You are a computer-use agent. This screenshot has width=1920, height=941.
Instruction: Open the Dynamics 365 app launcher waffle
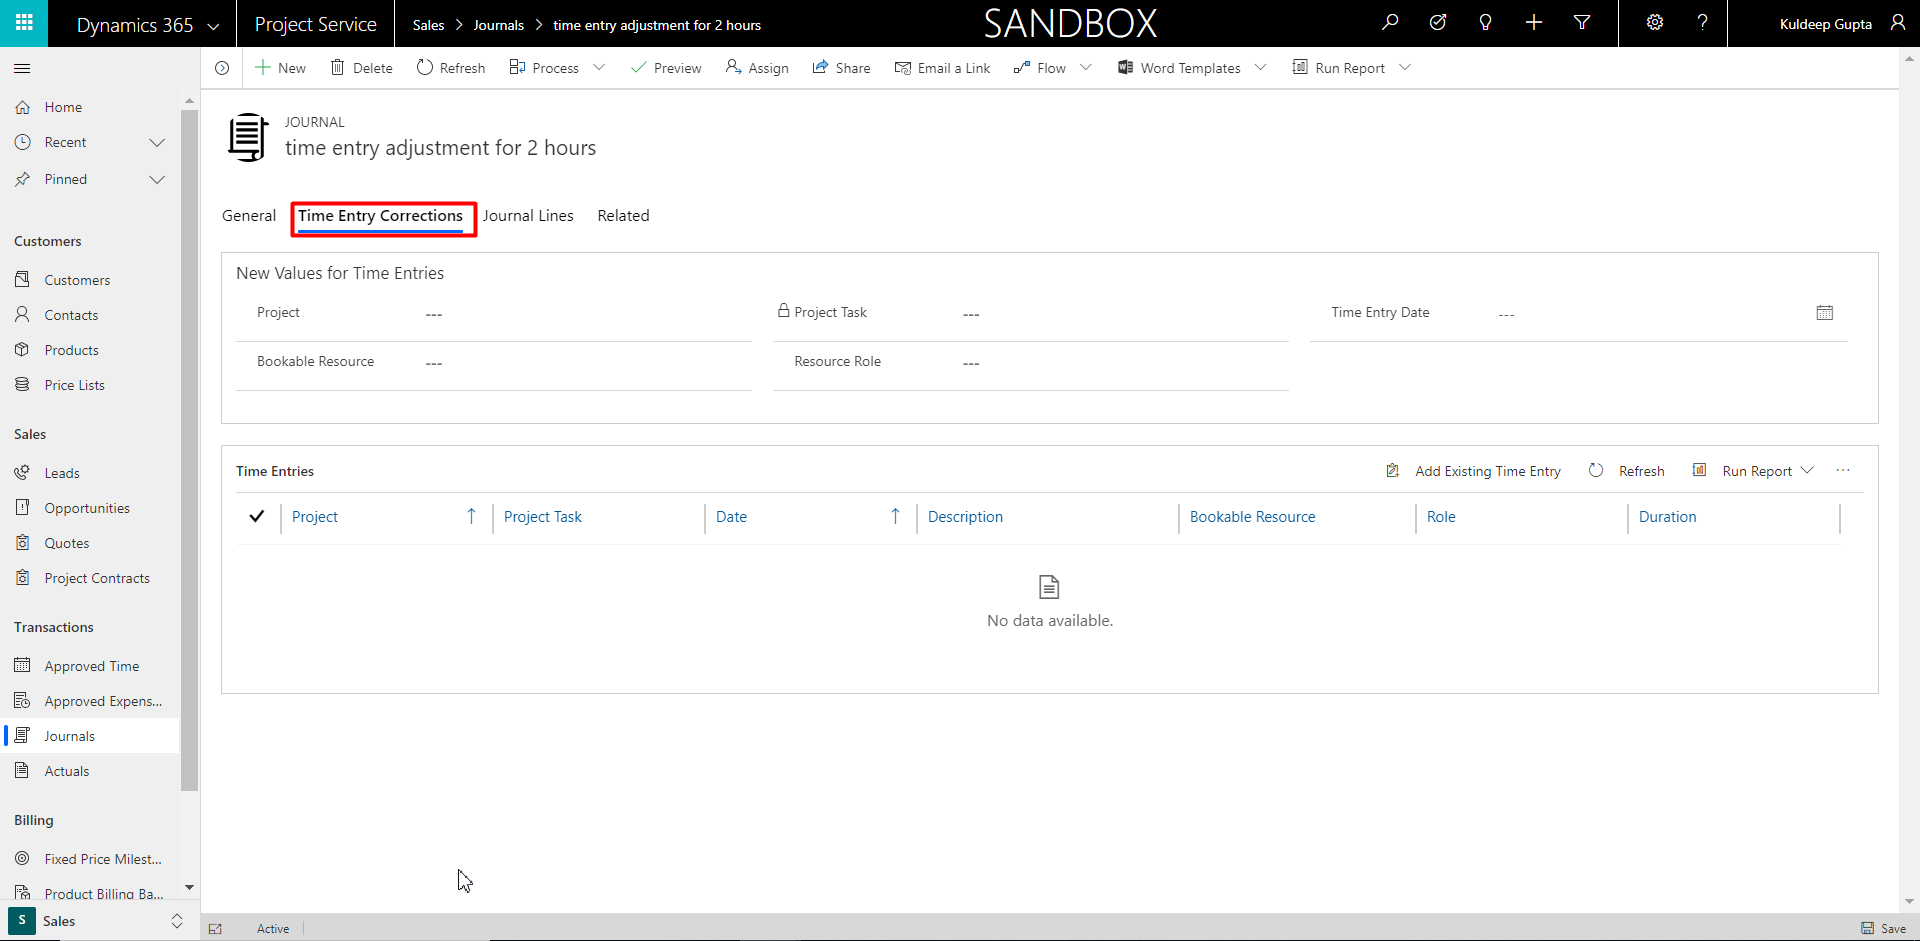coord(24,23)
